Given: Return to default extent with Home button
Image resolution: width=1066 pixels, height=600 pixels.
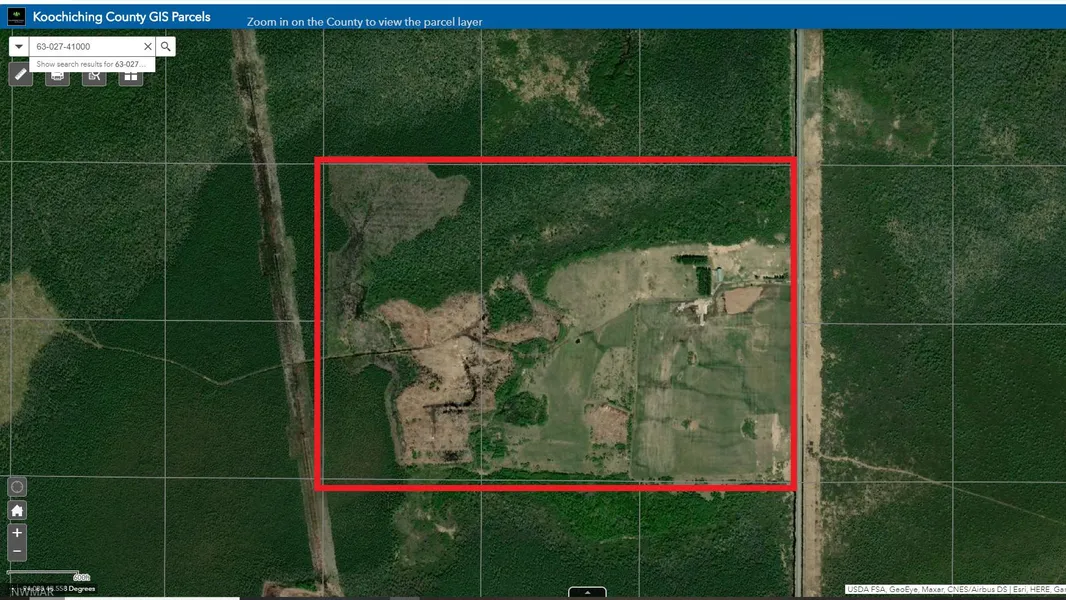Looking at the screenshot, I should point(17,510).
